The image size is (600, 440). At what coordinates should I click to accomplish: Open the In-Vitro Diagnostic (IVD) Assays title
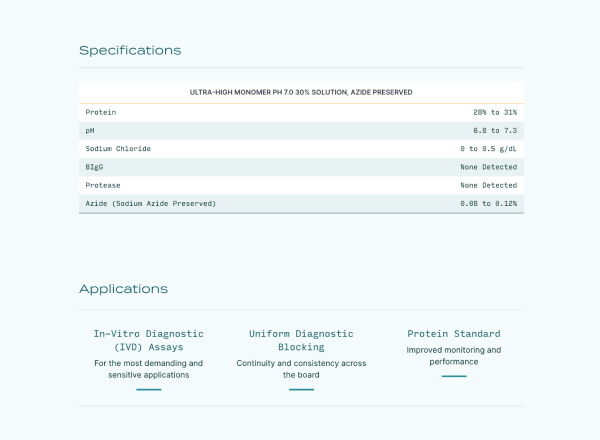coord(148,340)
